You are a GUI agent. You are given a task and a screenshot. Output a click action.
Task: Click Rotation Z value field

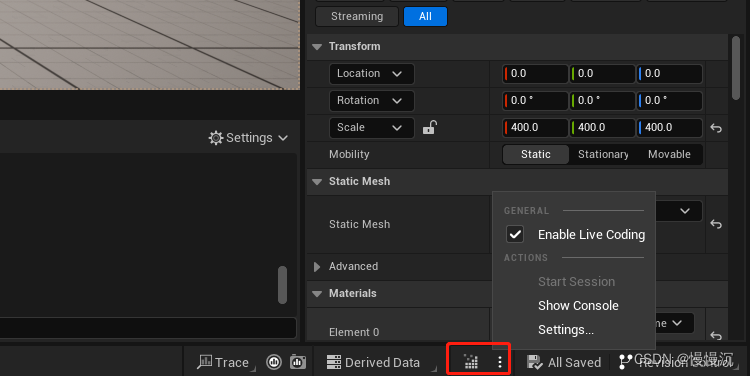(x=670, y=100)
